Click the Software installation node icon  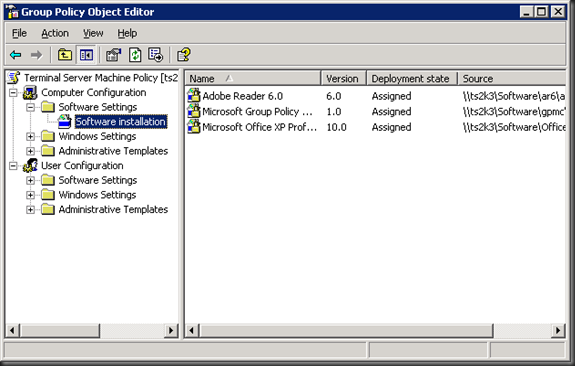65,121
